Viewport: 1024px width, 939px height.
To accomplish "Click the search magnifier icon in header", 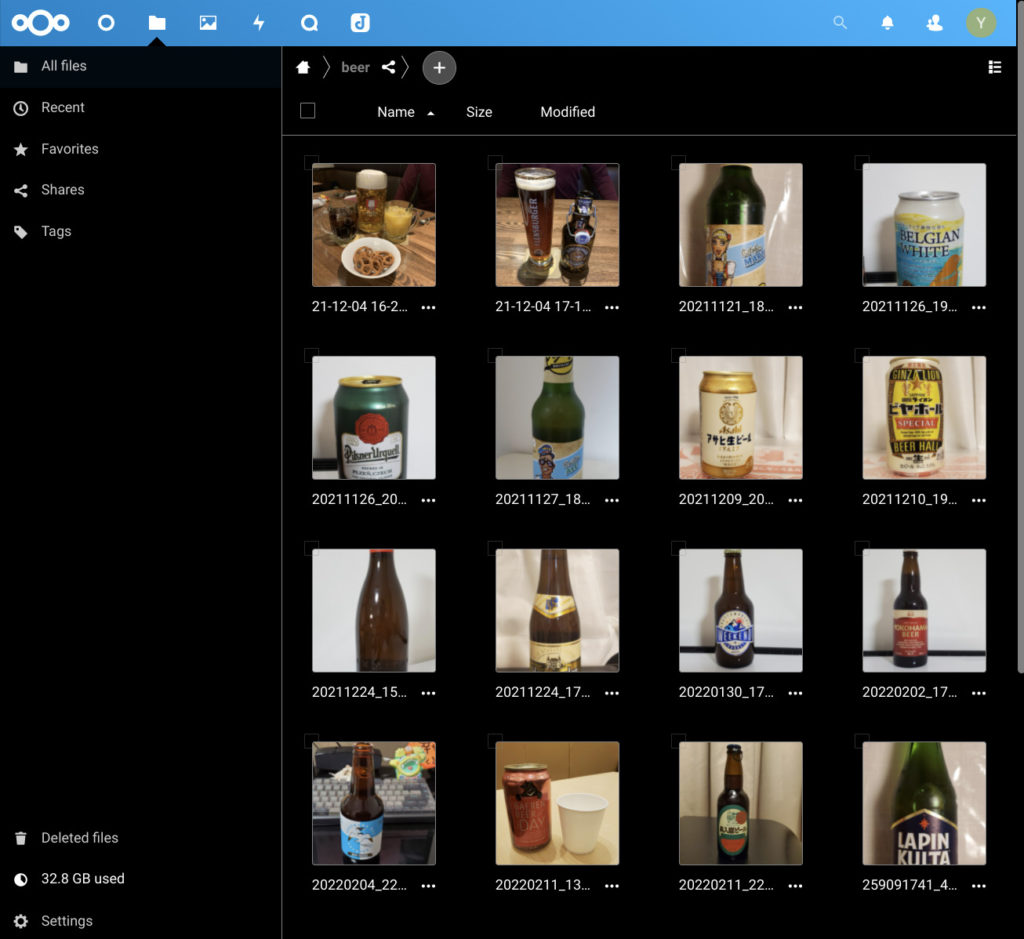I will (840, 23).
